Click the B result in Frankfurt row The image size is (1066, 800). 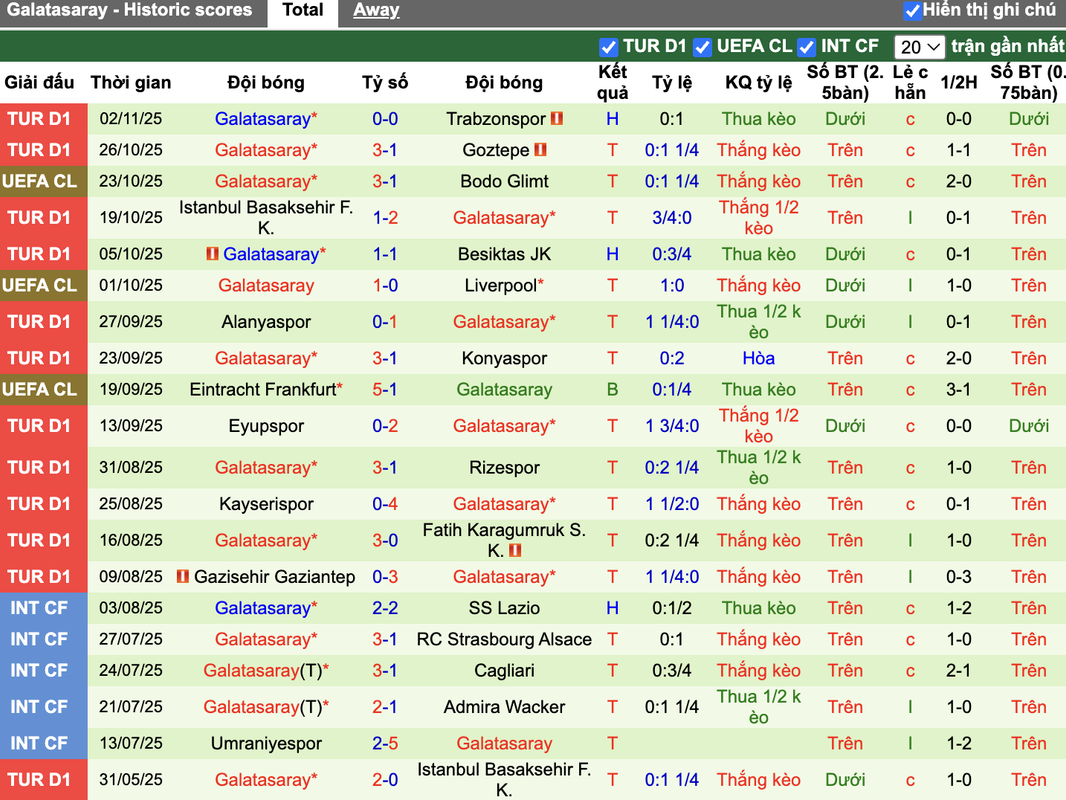click(613, 389)
